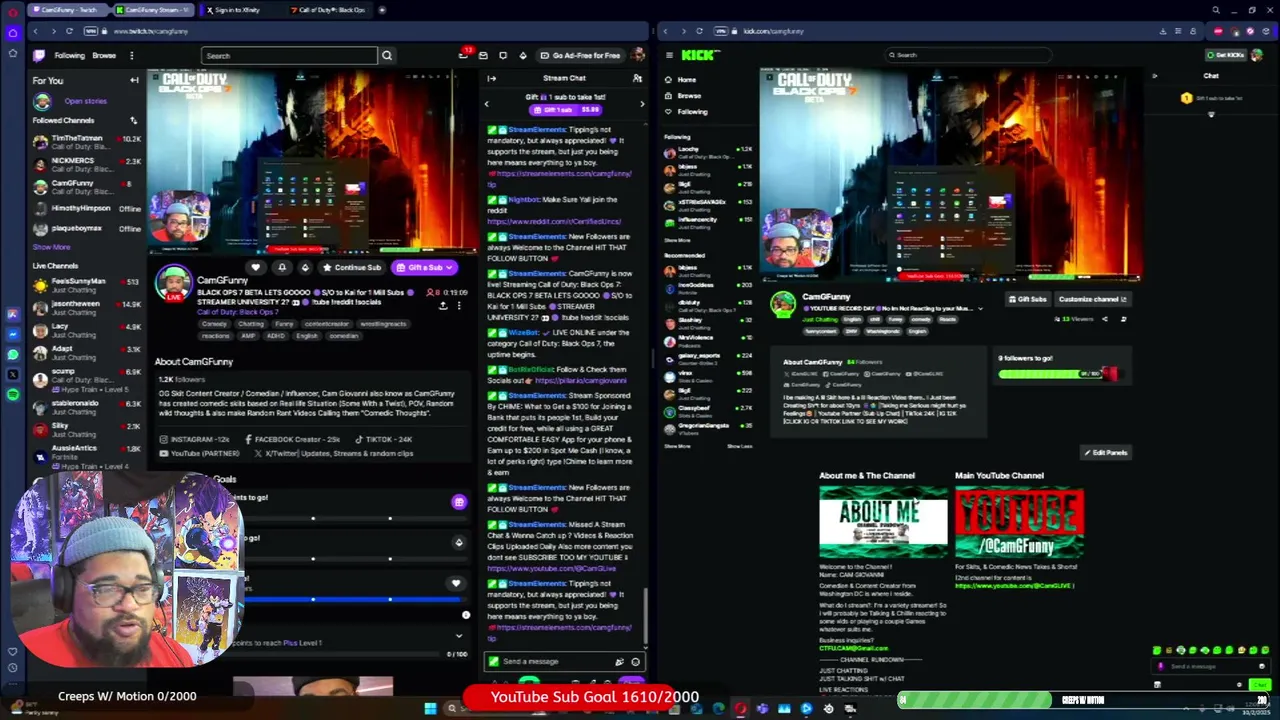This screenshot has height=720, width=1280.
Task: Go back in the Kick browser window
Action: coord(666,31)
